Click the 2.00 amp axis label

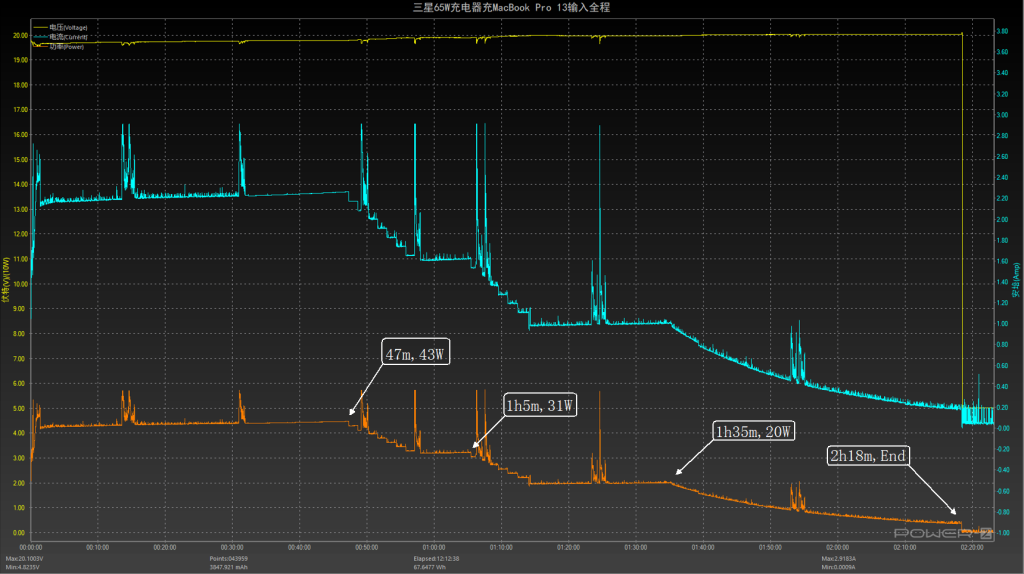[x=1002, y=219]
